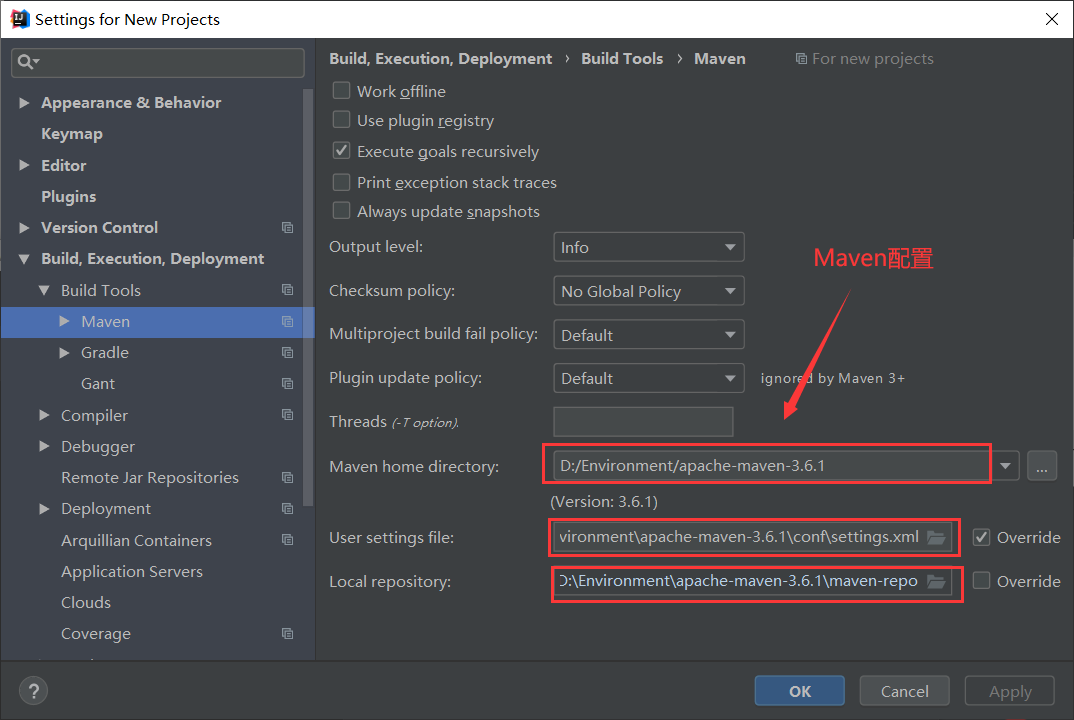
Task: Expand the Debugger node arrow
Action: 44,446
